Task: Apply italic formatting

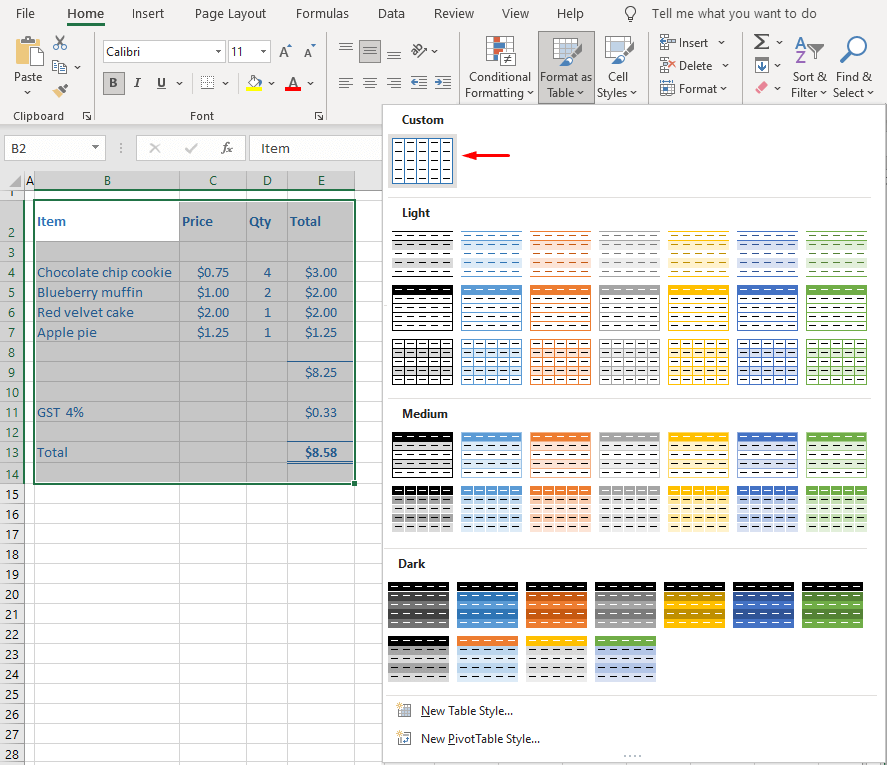Action: point(136,83)
